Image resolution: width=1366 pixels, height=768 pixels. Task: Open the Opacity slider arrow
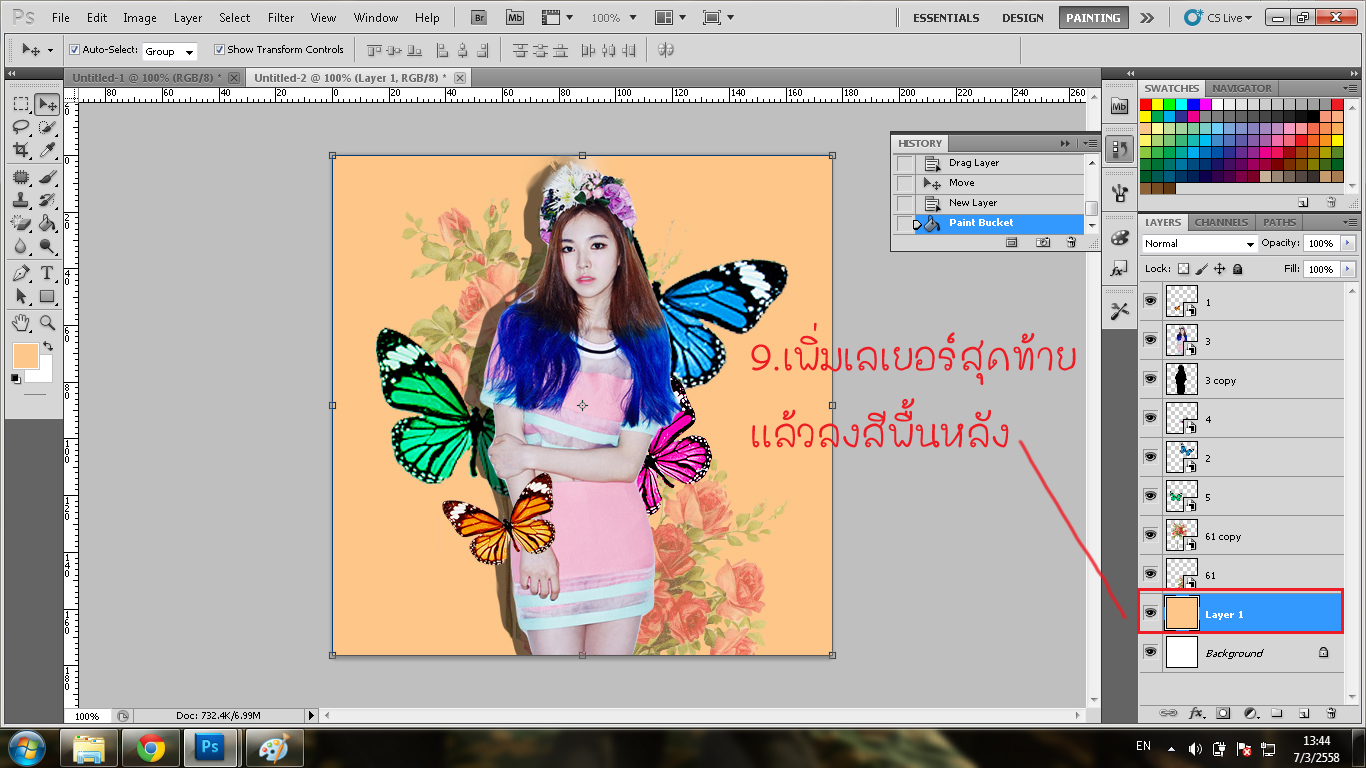(1347, 244)
